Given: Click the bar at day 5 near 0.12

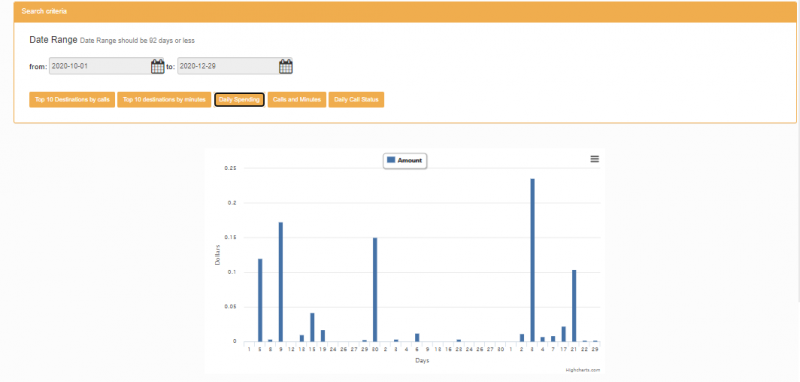Looking at the screenshot, I should [260, 300].
